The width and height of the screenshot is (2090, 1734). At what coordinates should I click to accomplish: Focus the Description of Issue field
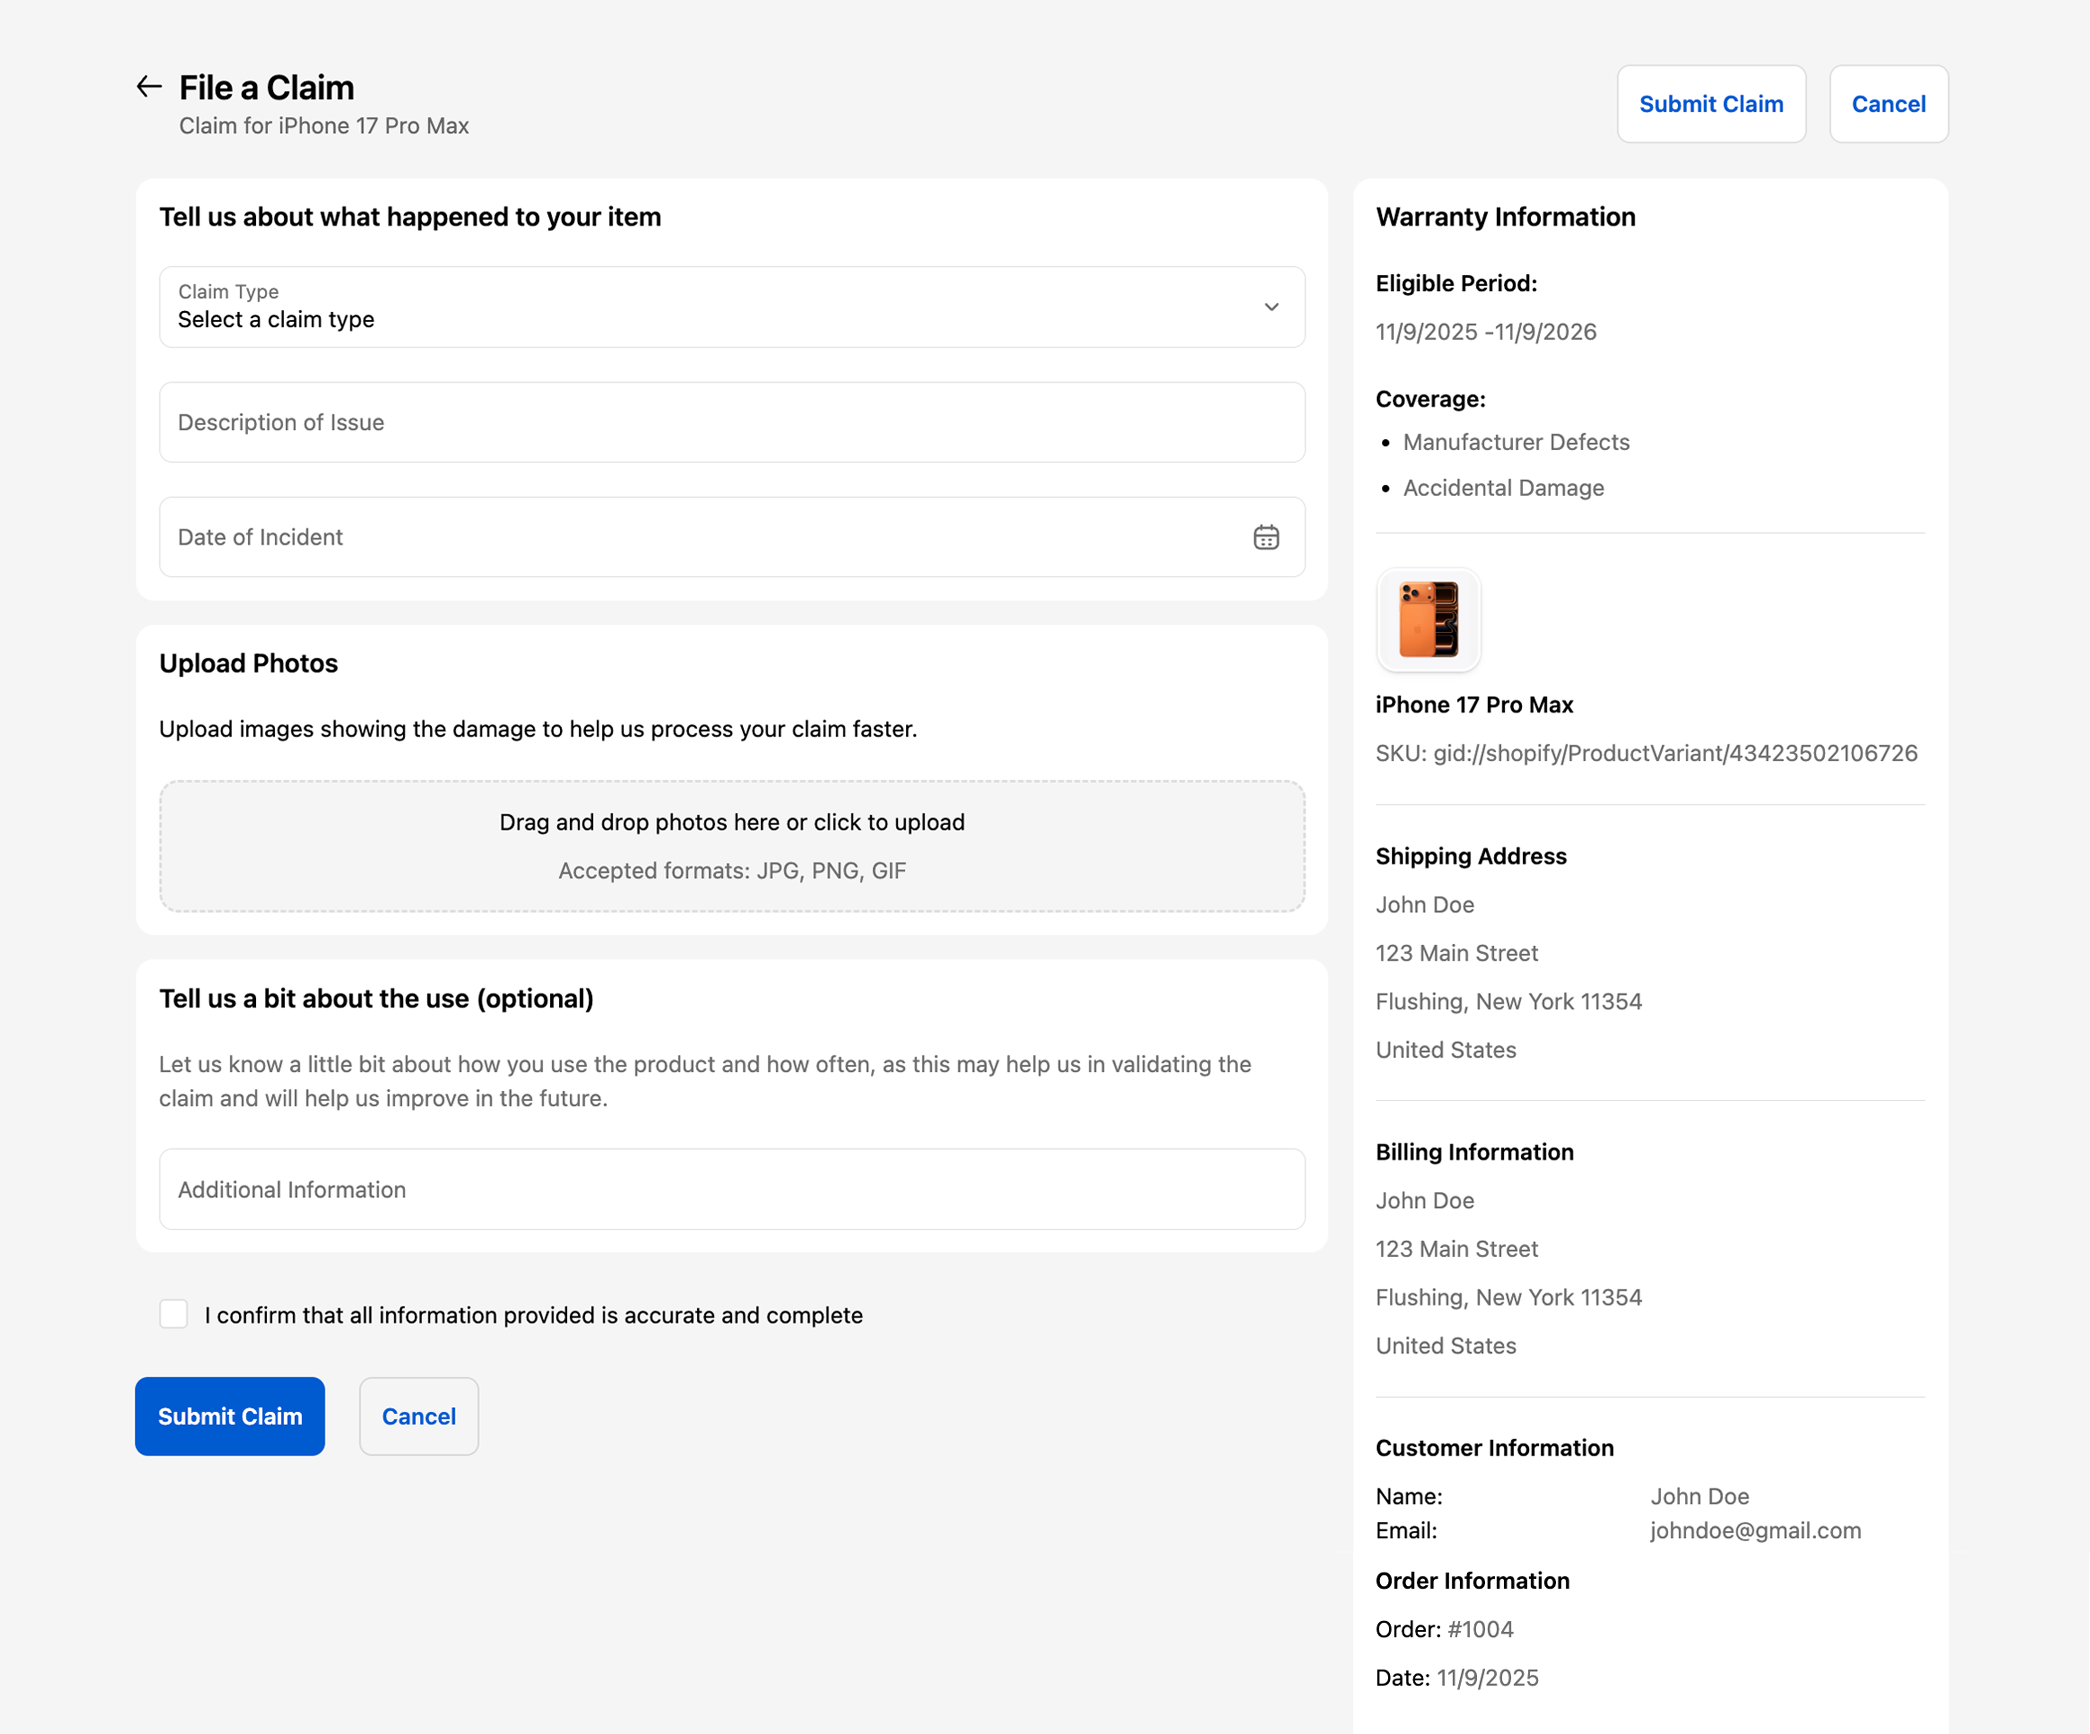(731, 422)
